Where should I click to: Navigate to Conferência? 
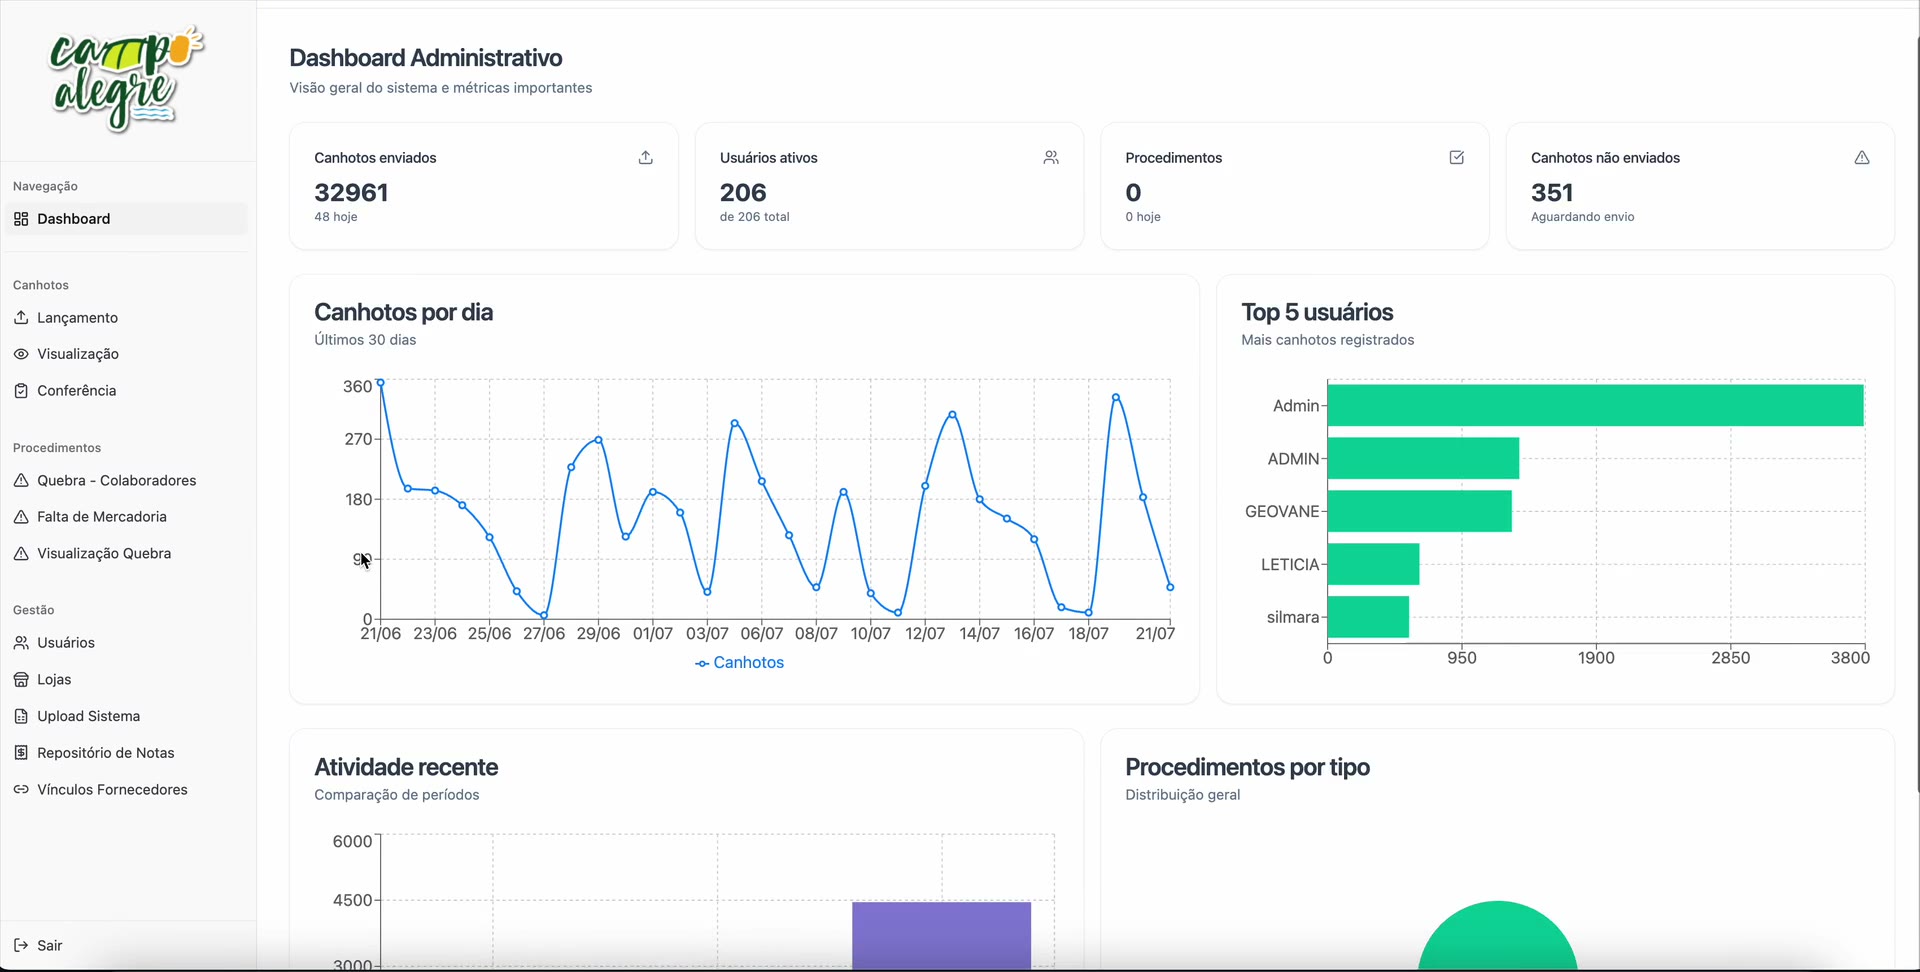point(126,391)
